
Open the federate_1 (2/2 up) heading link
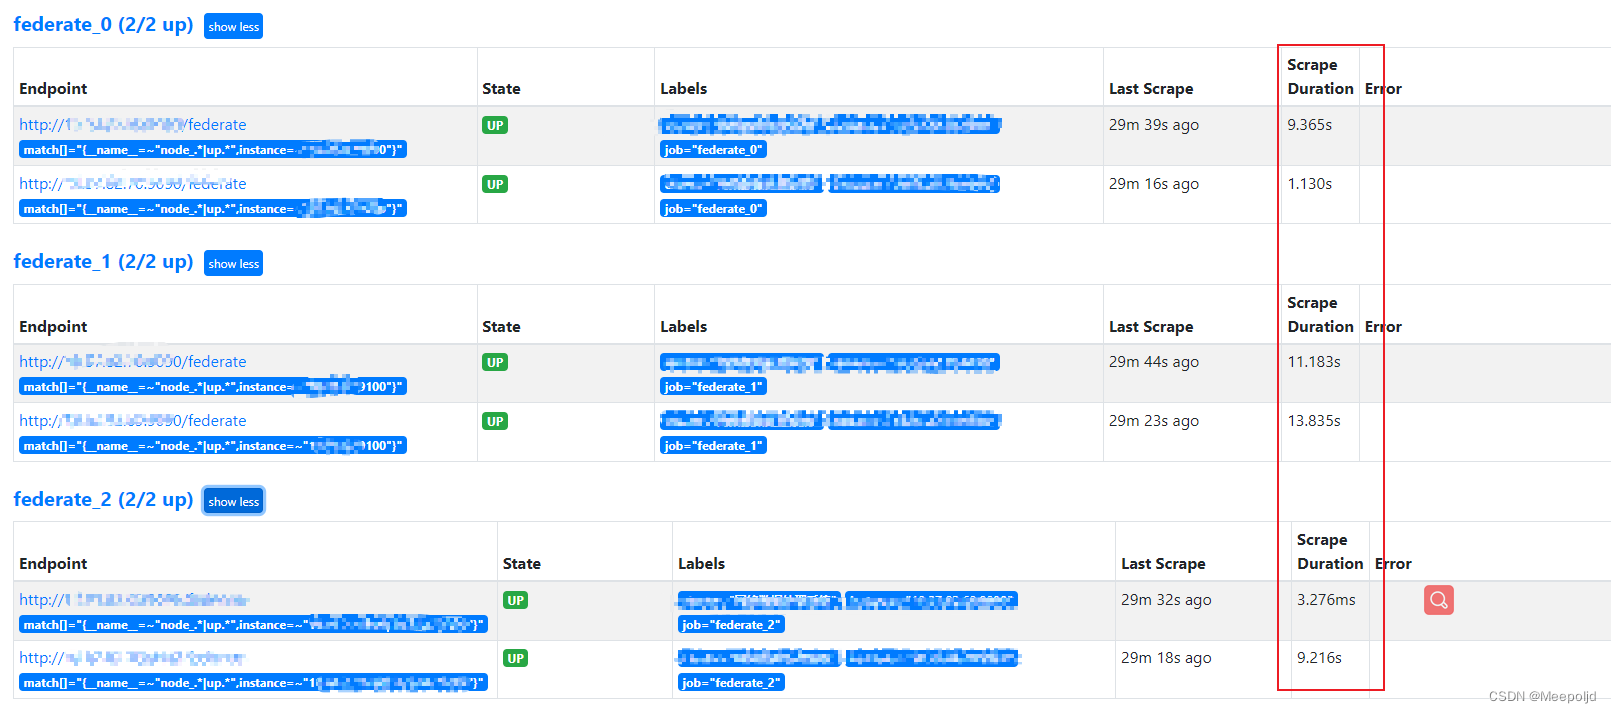103,262
